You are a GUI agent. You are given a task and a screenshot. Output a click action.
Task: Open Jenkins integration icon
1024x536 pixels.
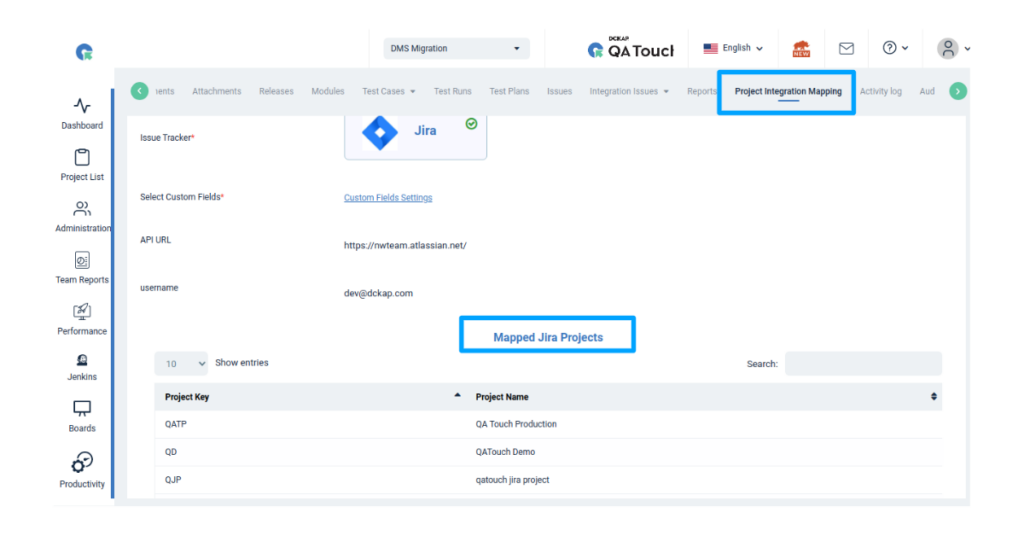(82, 361)
